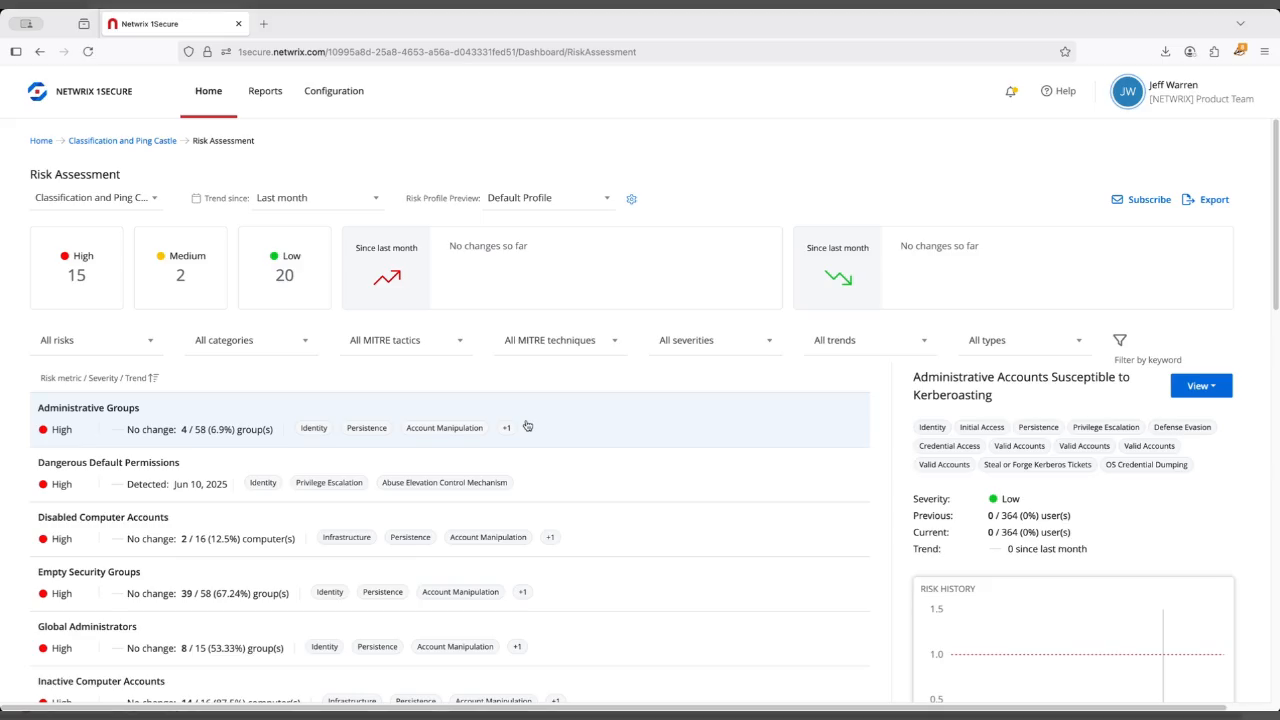Select the Disabled Computer Accounts row

coord(450,529)
